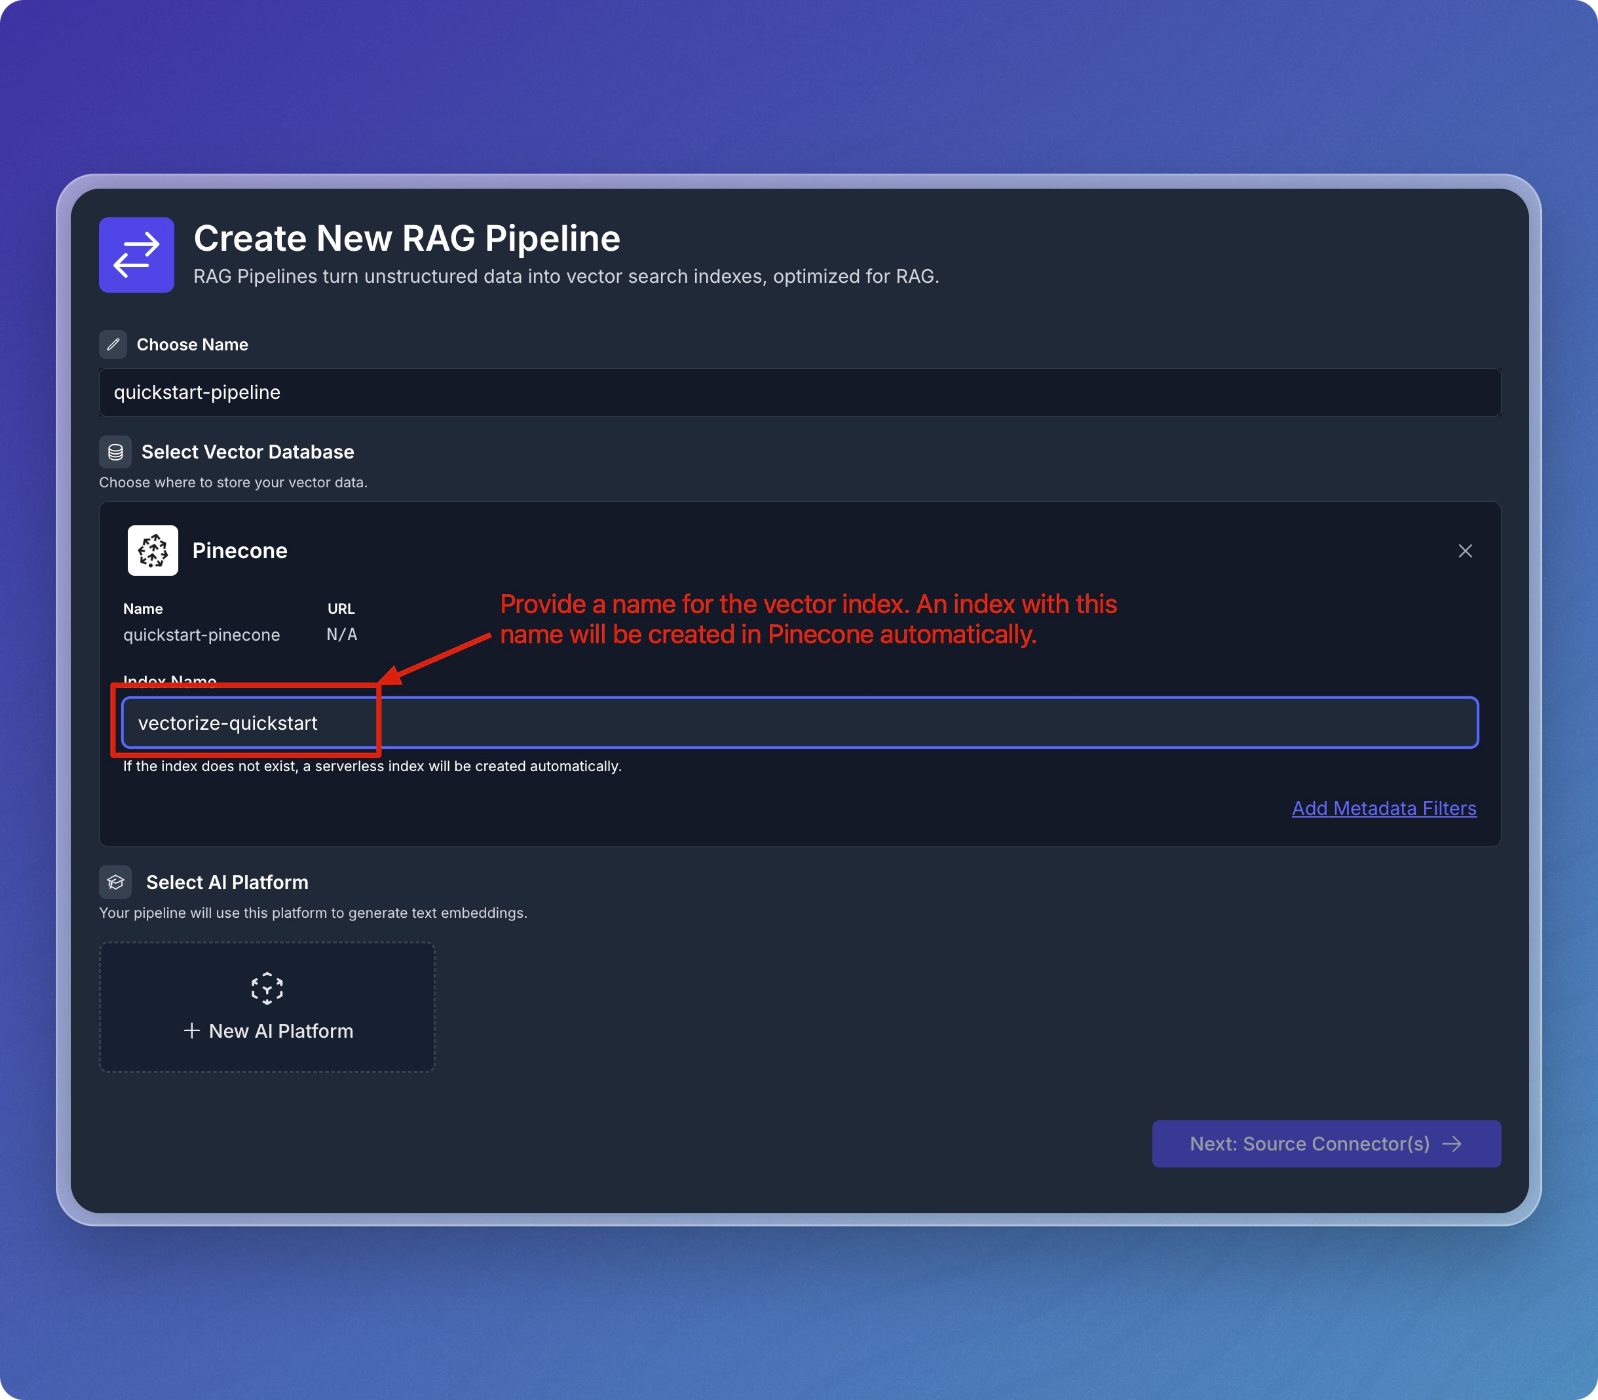
Task: Click the 'Choose Name' label
Action: tap(192, 344)
